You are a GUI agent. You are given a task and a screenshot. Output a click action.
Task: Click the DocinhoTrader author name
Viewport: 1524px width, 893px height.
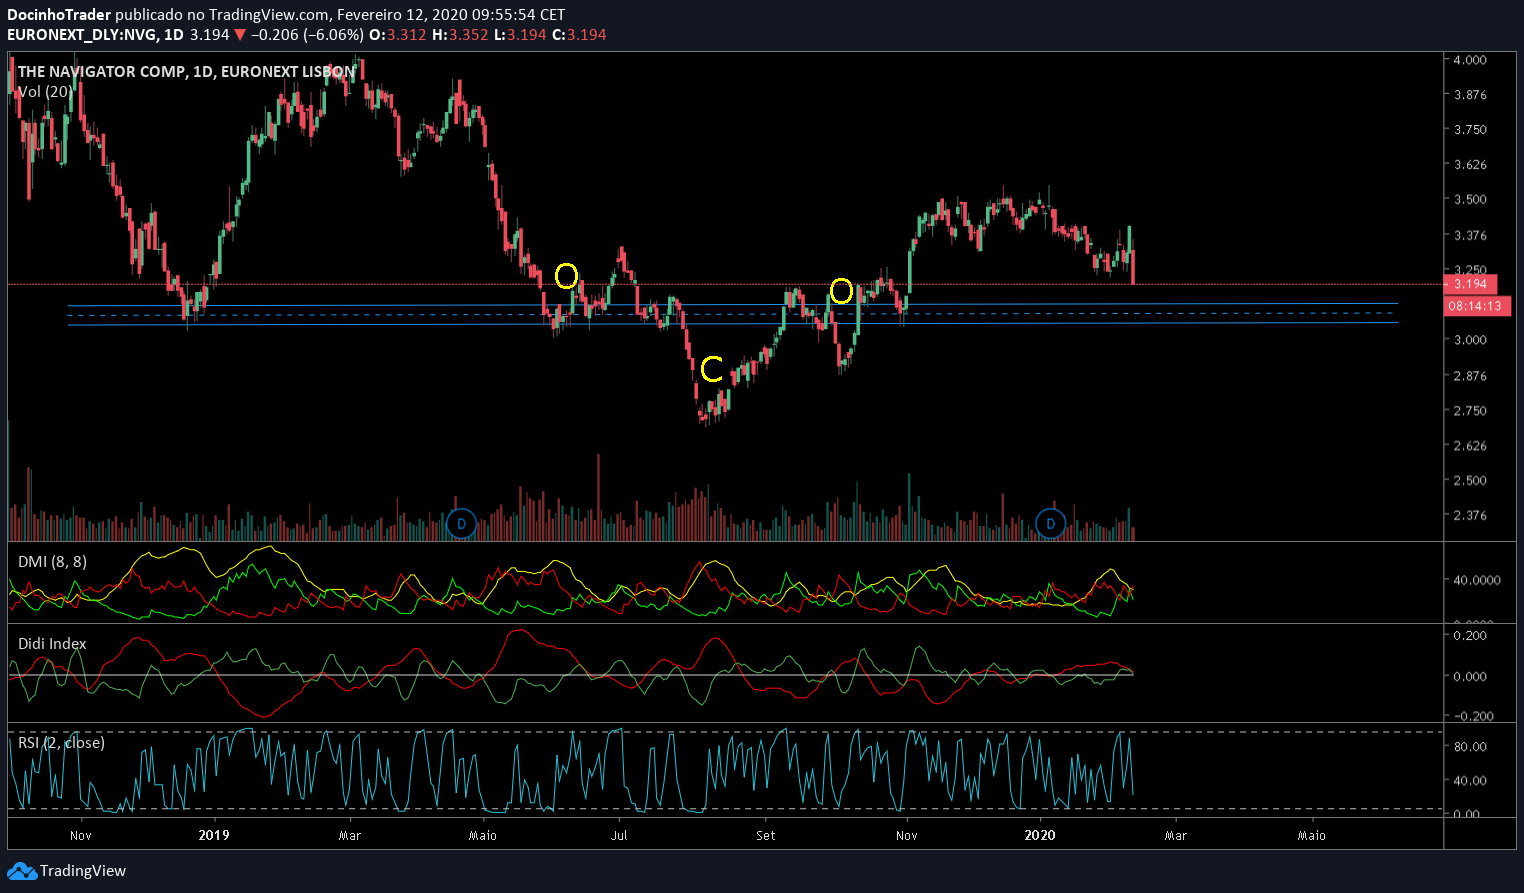(59, 15)
